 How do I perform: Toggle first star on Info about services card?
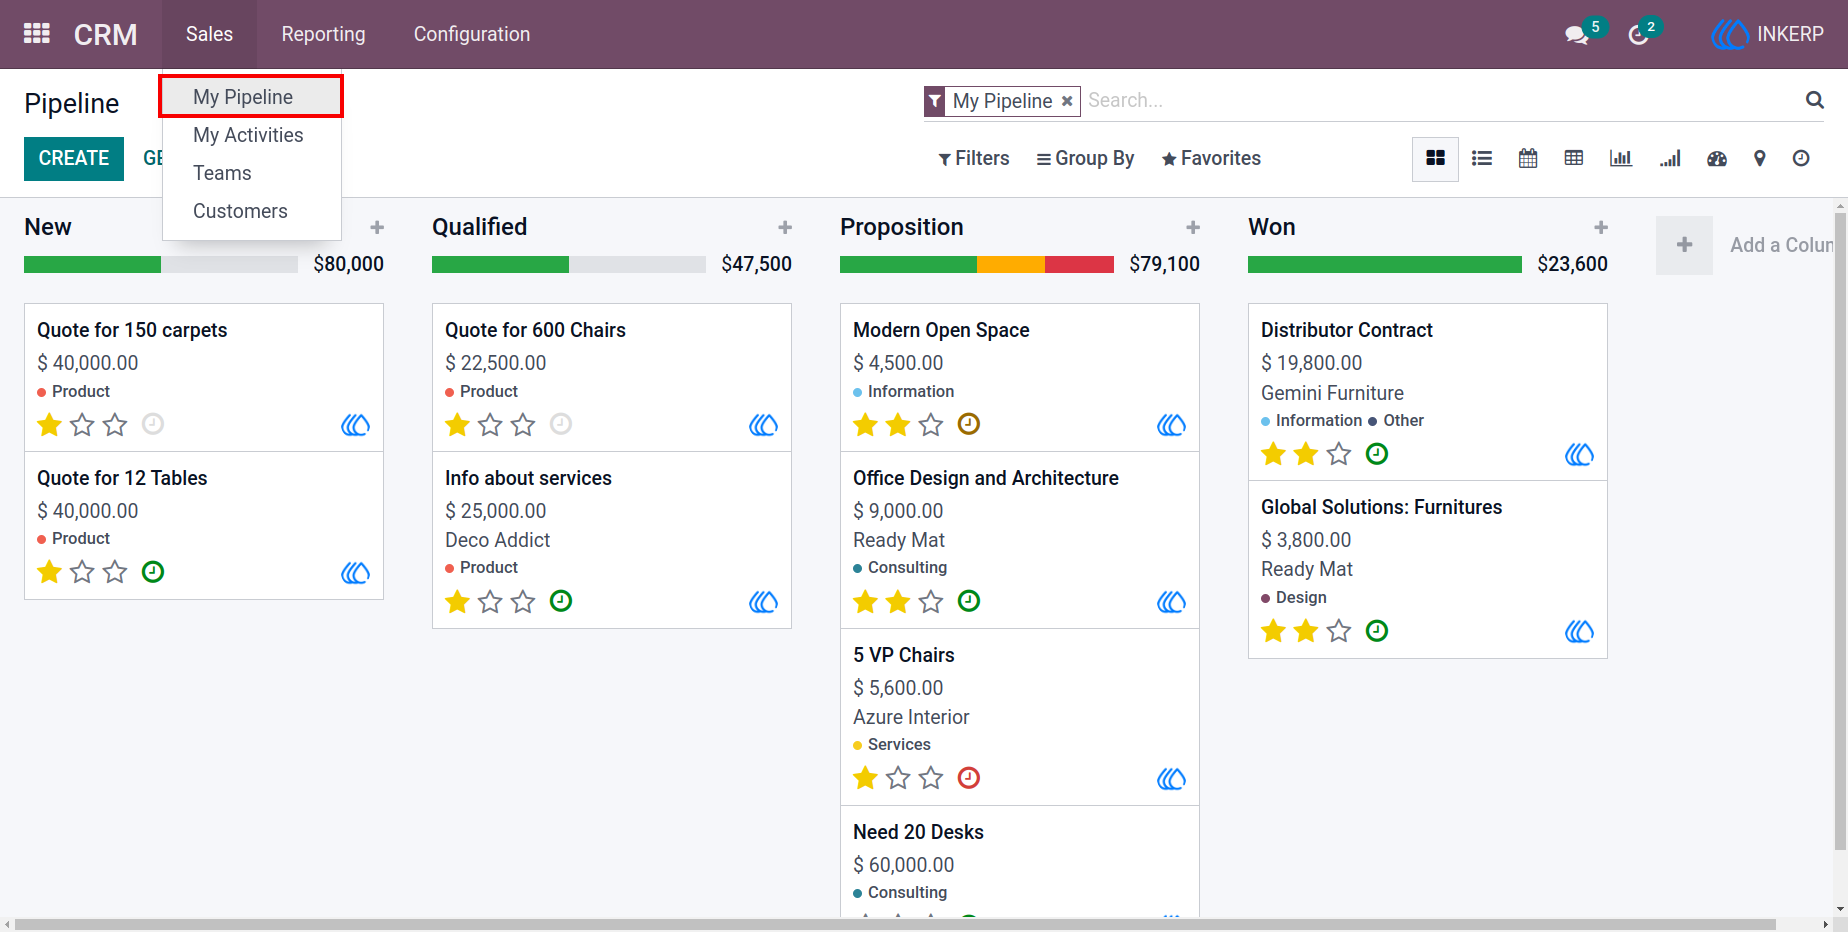457,602
